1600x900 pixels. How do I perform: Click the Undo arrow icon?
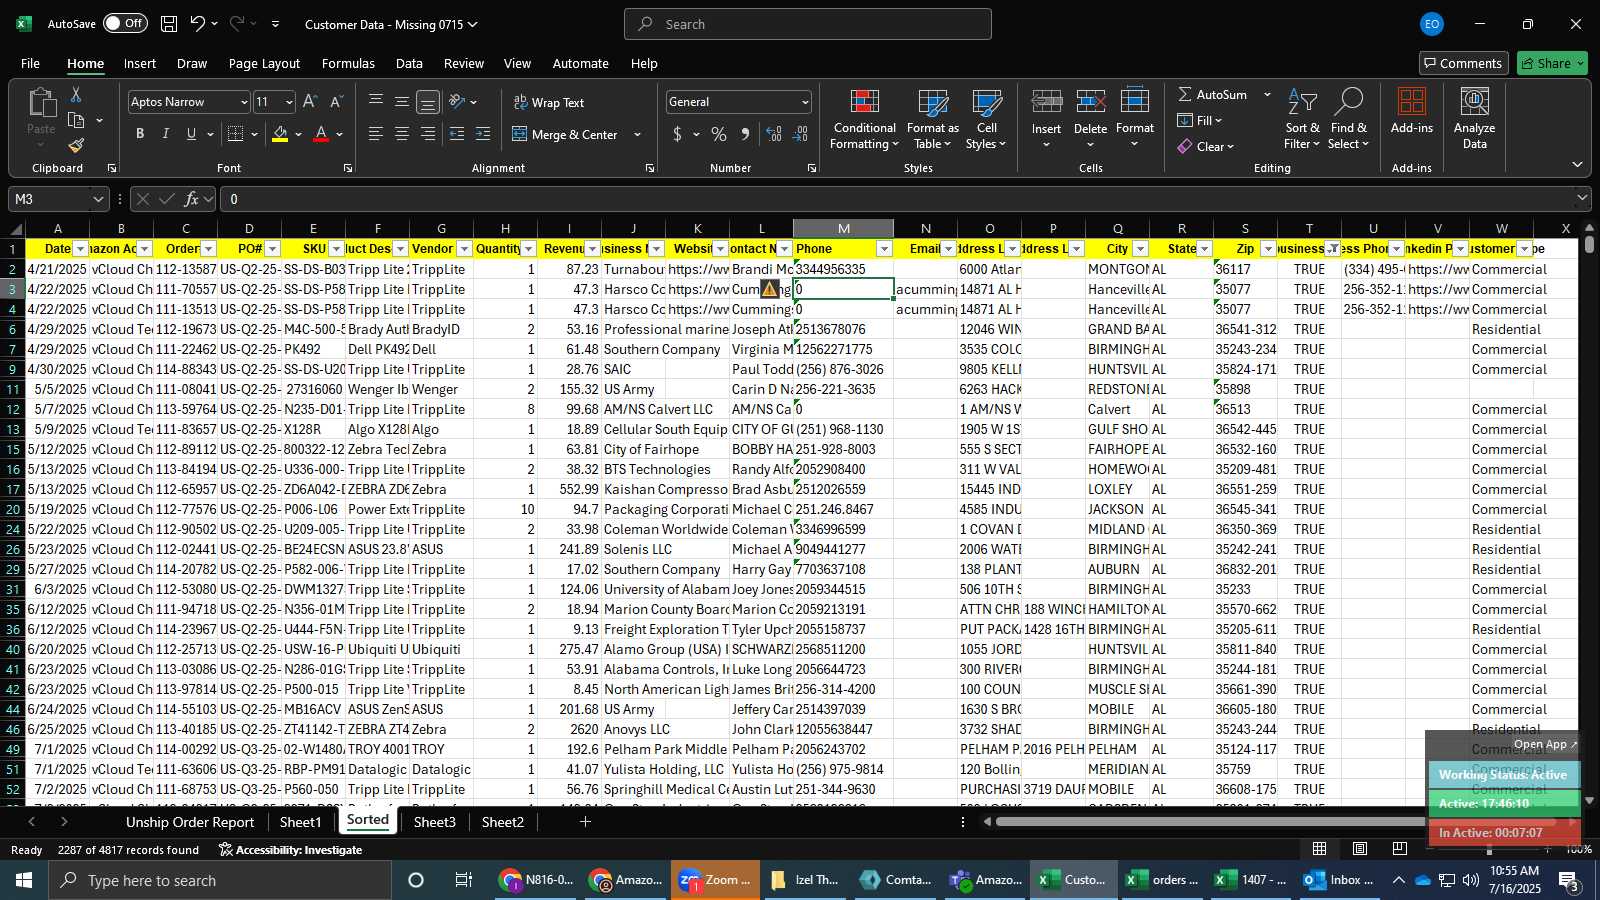198,24
